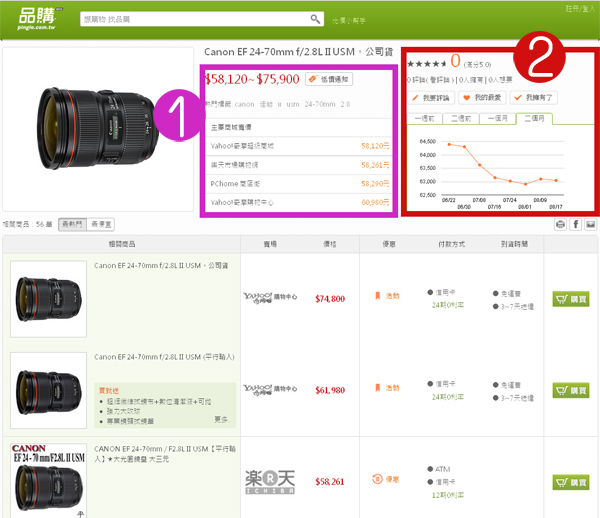This screenshot has width=600, height=518.
Task: Click the price $58,261 in the listing table
Action: point(329,482)
